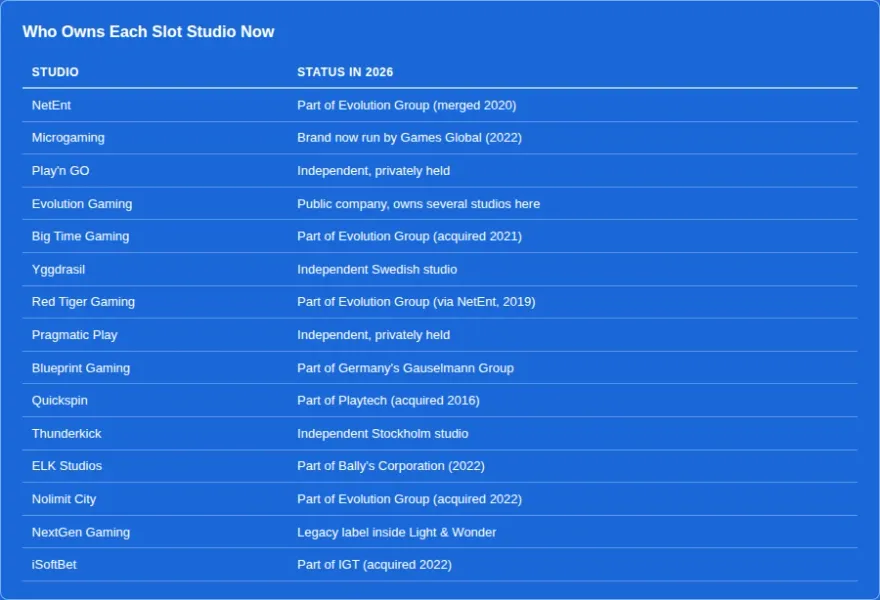Click the STUDIO column header

pos(55,72)
